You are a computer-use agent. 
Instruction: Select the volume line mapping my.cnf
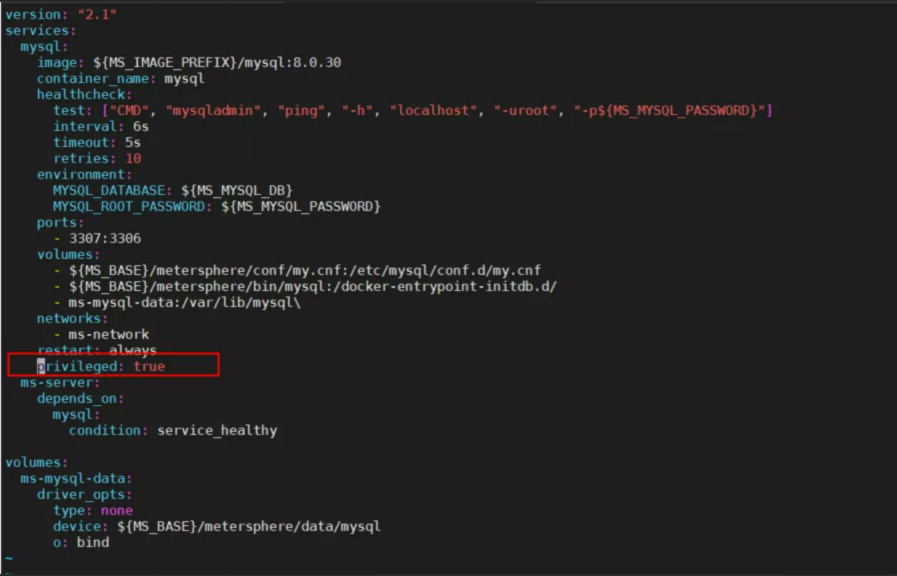coord(297,271)
